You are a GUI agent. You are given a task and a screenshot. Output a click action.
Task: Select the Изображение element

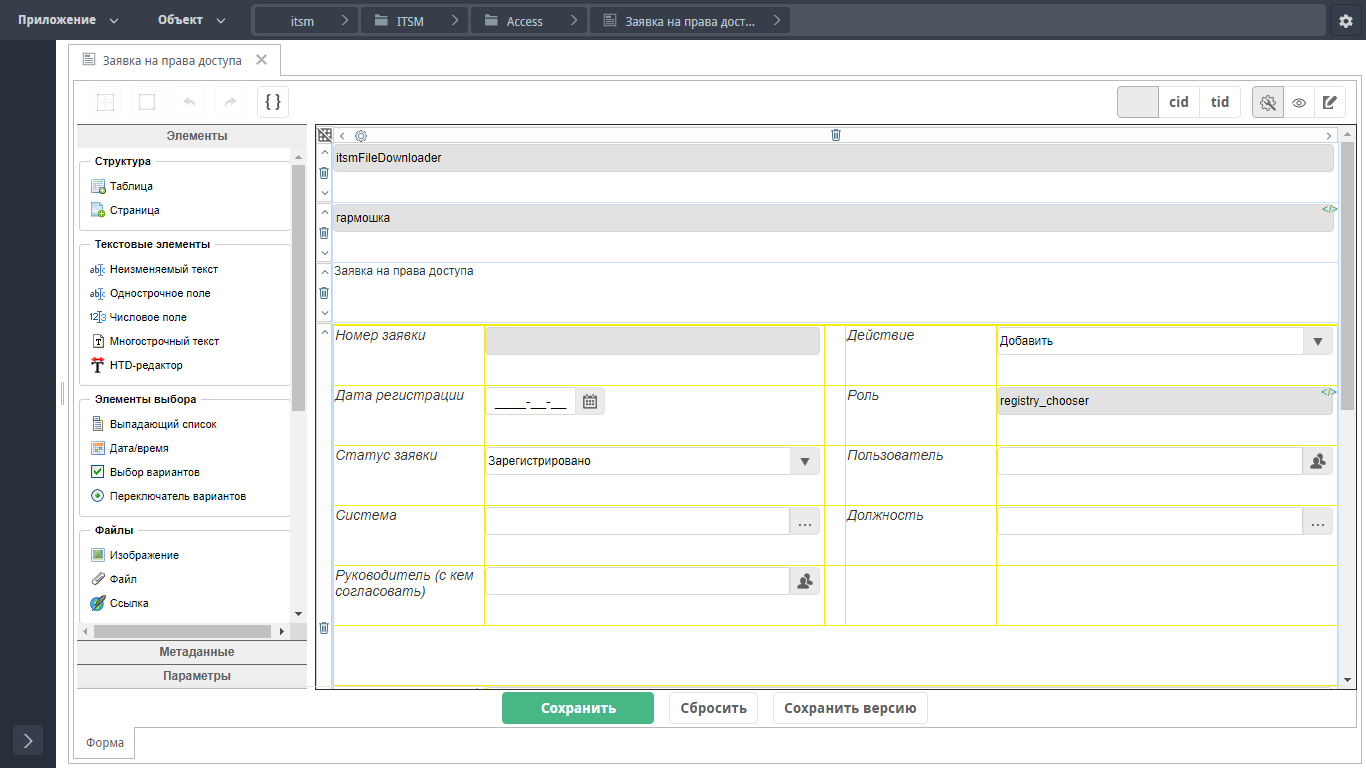pyautogui.click(x=135, y=555)
